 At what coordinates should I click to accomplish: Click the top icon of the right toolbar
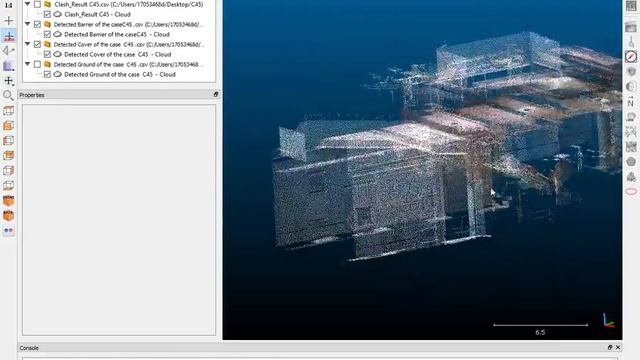(x=631, y=6)
